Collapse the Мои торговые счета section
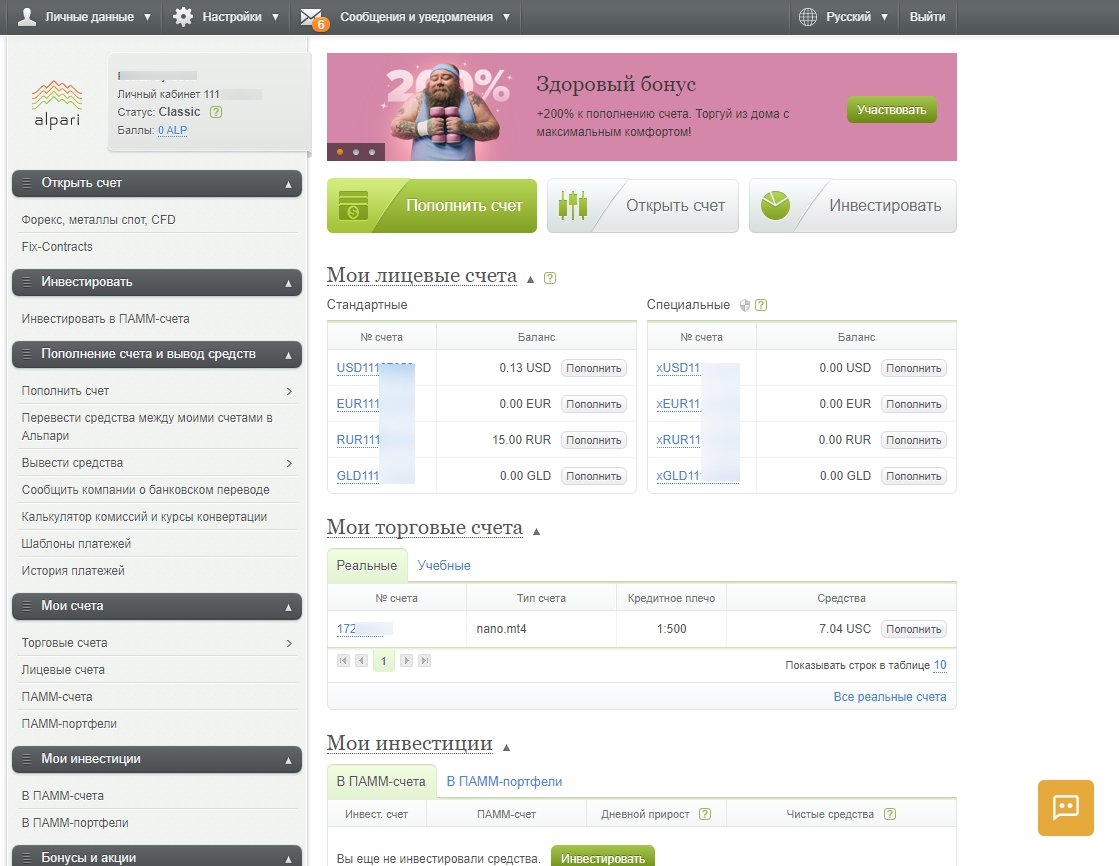The image size is (1119, 866). point(537,531)
